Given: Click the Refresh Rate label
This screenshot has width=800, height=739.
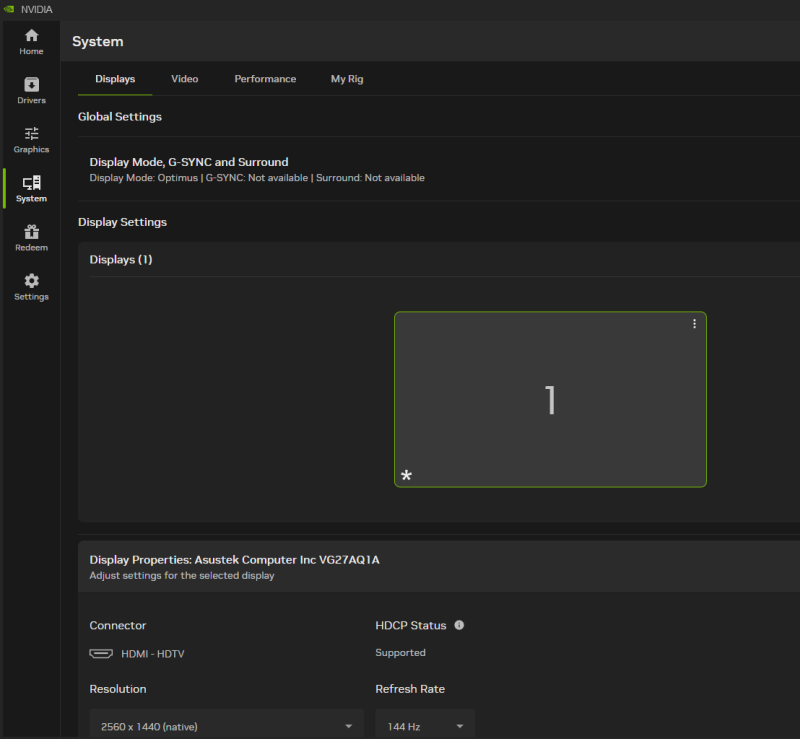Looking at the screenshot, I should click(410, 689).
